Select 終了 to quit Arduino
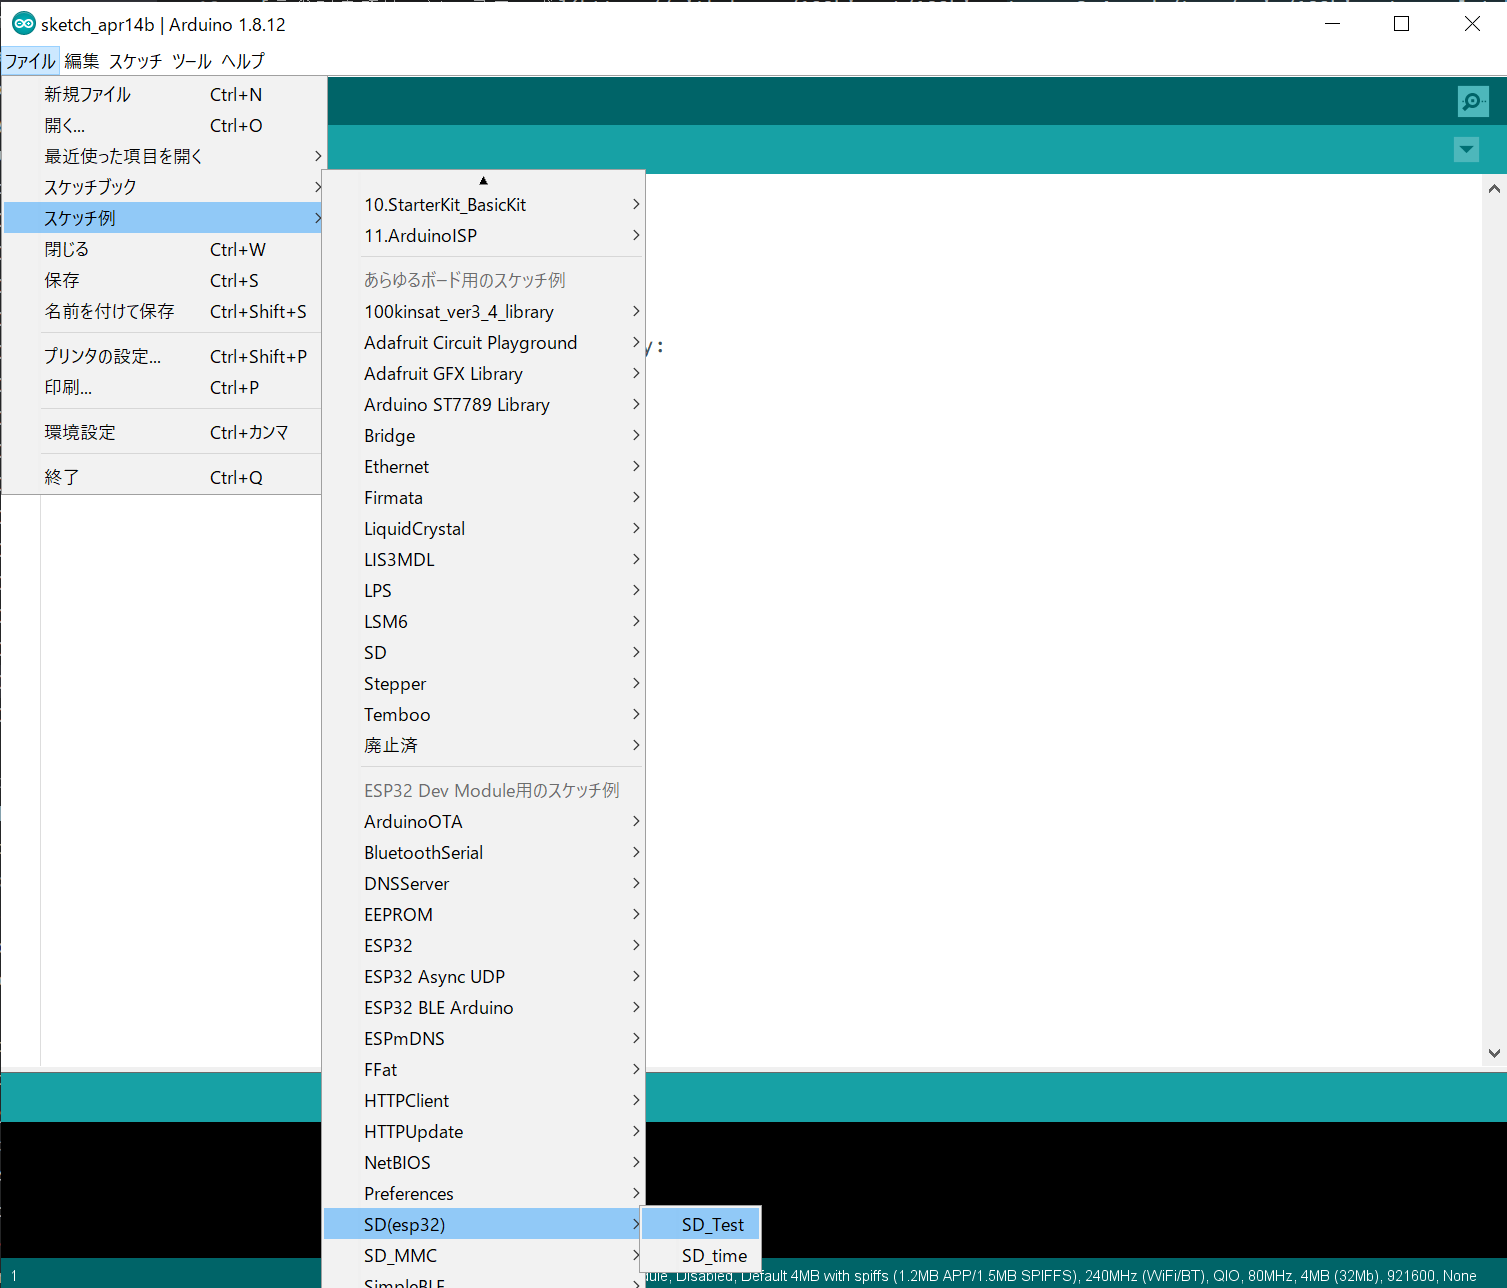The height and width of the screenshot is (1288, 1507). pos(61,477)
